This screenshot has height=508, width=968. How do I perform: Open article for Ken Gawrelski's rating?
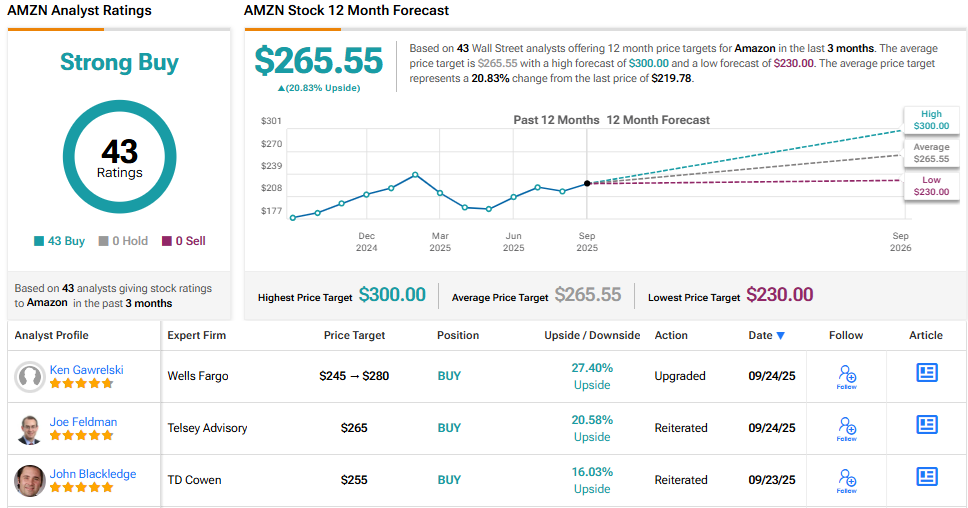(x=927, y=372)
